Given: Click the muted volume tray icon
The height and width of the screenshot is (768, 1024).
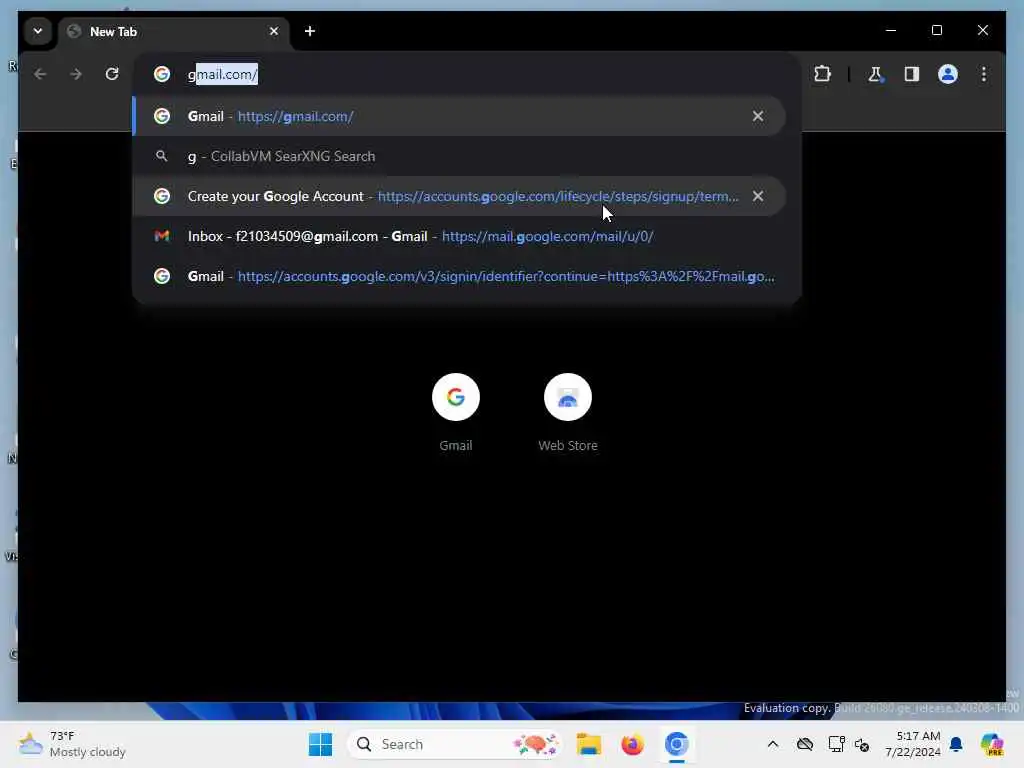Looking at the screenshot, I should pos(862,744).
